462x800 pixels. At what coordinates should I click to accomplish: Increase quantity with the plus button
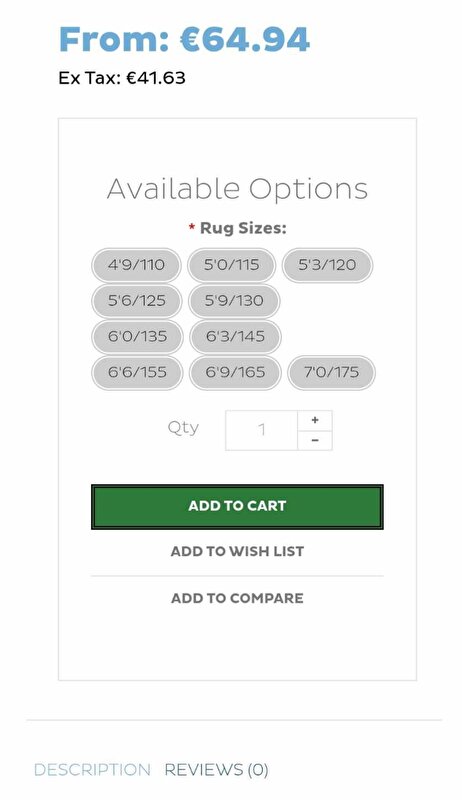coord(315,420)
